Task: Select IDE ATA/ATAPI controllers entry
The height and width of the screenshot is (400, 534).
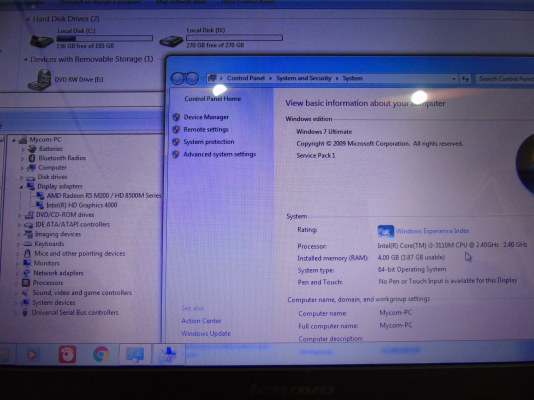Action: 72,224
